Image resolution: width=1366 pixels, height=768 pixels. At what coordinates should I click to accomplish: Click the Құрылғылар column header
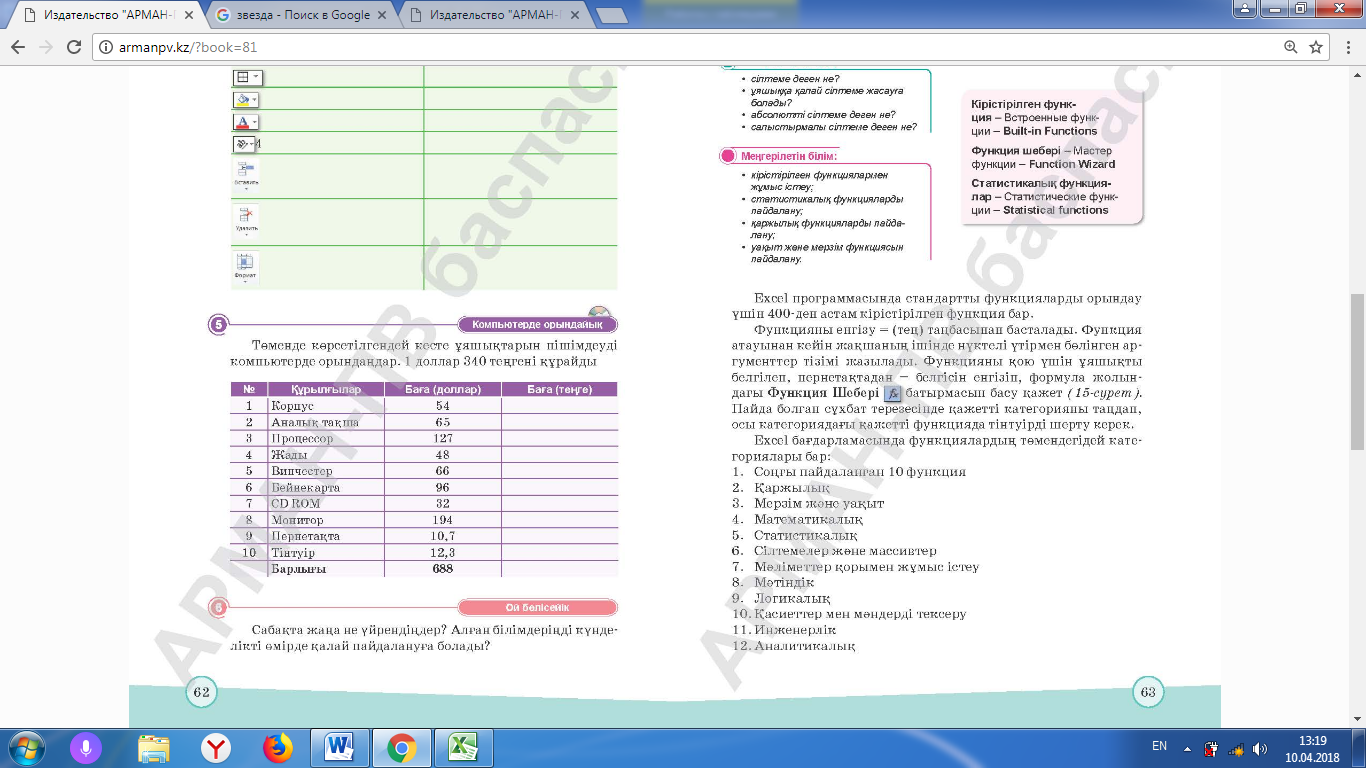(x=325, y=389)
